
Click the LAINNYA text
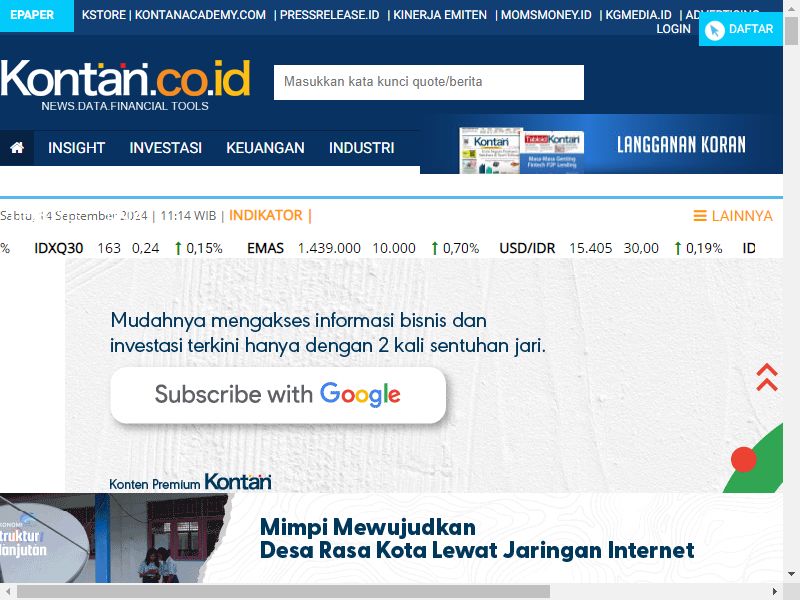coord(742,216)
